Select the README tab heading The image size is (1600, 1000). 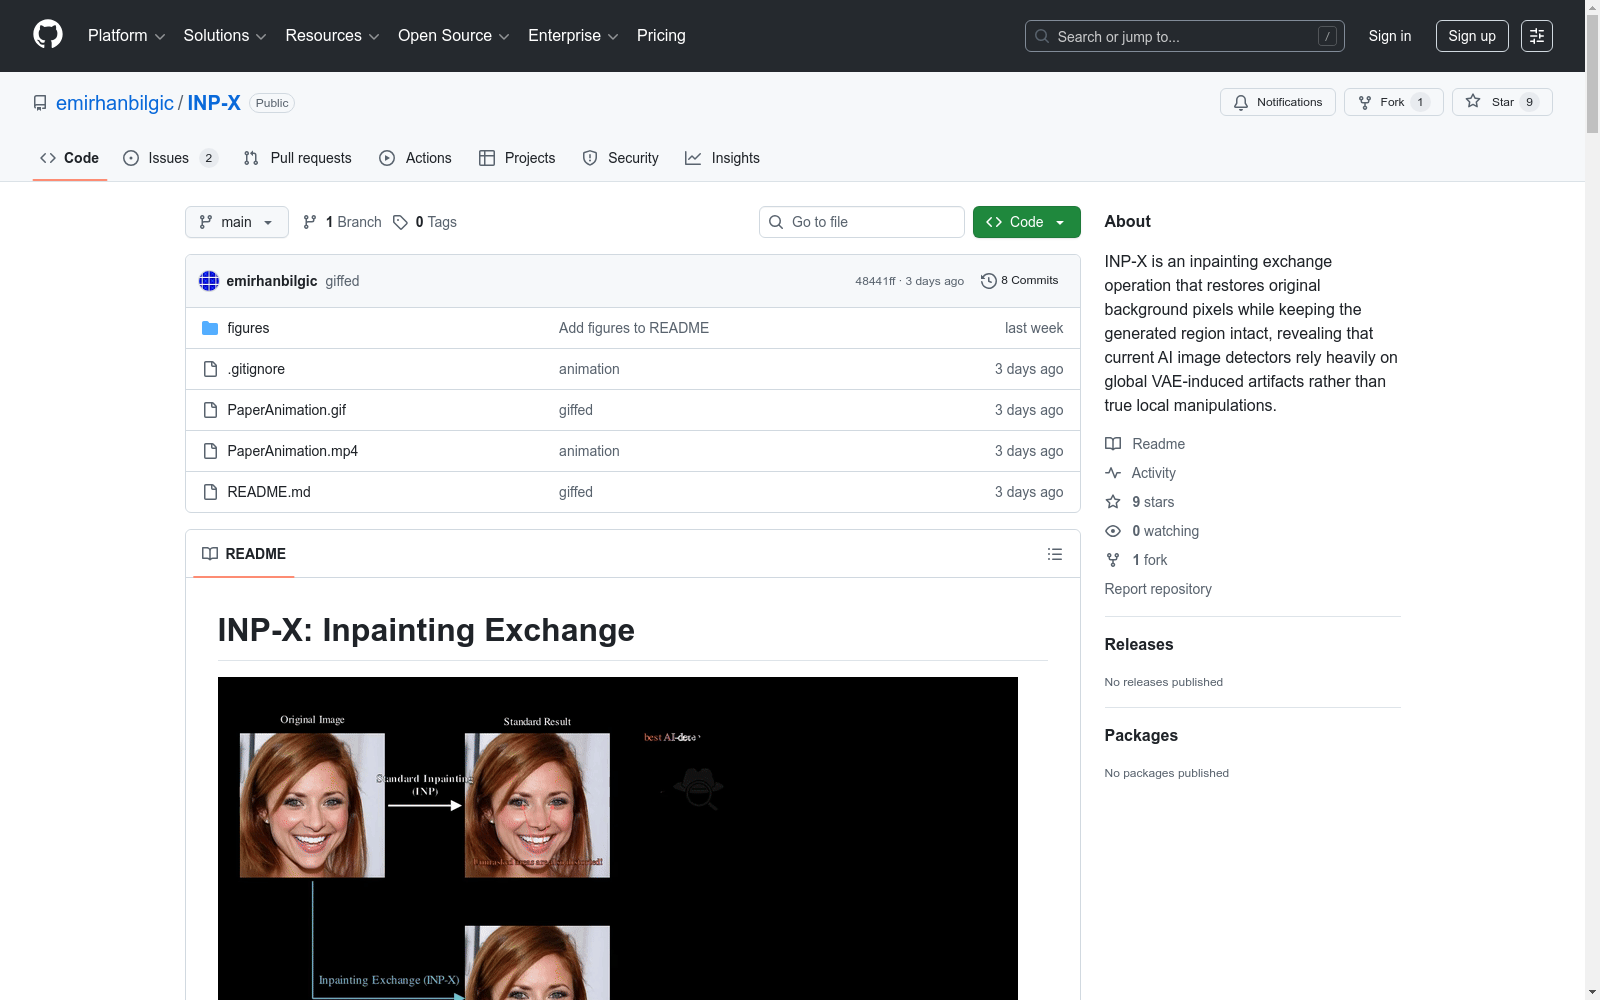pyautogui.click(x=244, y=554)
